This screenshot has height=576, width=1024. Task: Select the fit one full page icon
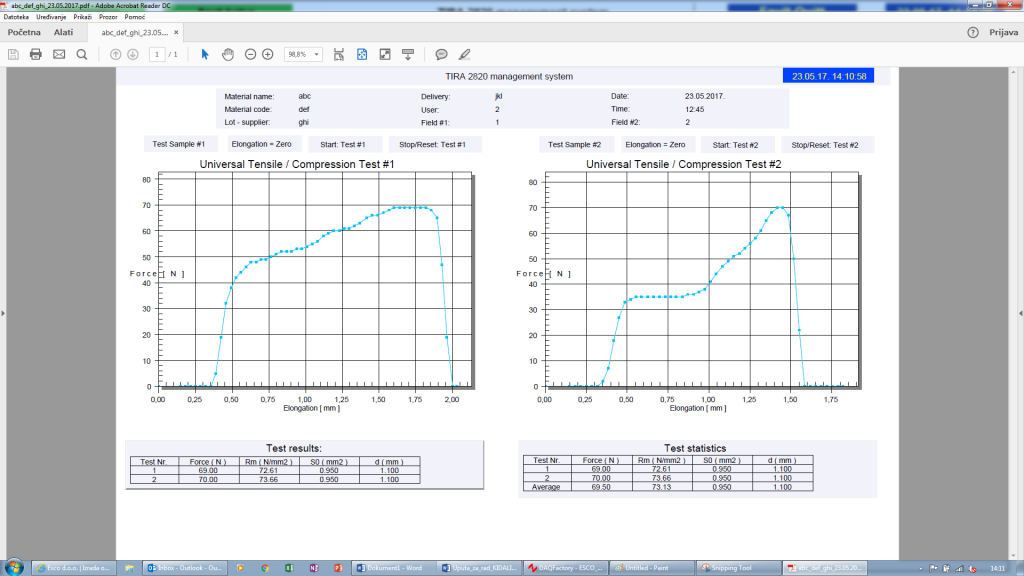pyautogui.click(x=360, y=55)
